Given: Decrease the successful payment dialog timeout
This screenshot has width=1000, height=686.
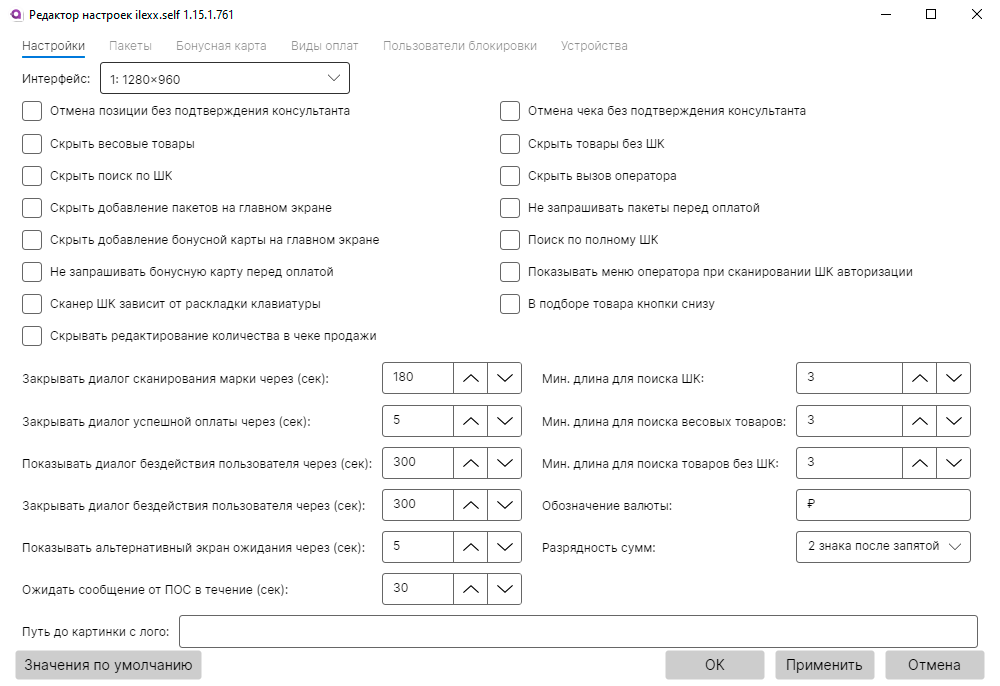Looking at the screenshot, I should [x=504, y=420].
